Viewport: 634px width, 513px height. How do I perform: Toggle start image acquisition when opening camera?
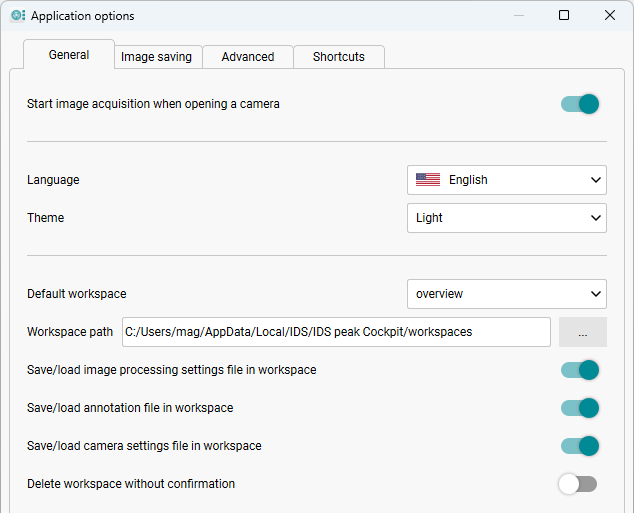580,104
